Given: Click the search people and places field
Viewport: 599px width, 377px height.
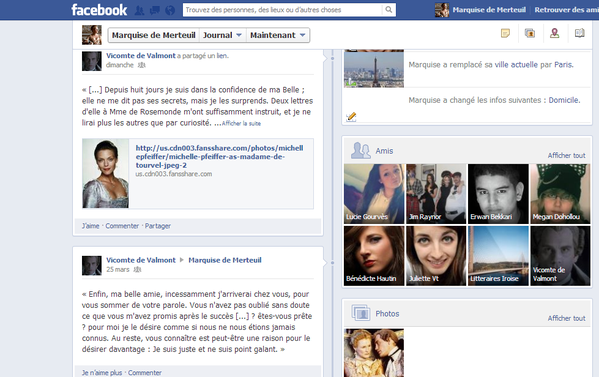Looking at the screenshot, I should [x=283, y=10].
